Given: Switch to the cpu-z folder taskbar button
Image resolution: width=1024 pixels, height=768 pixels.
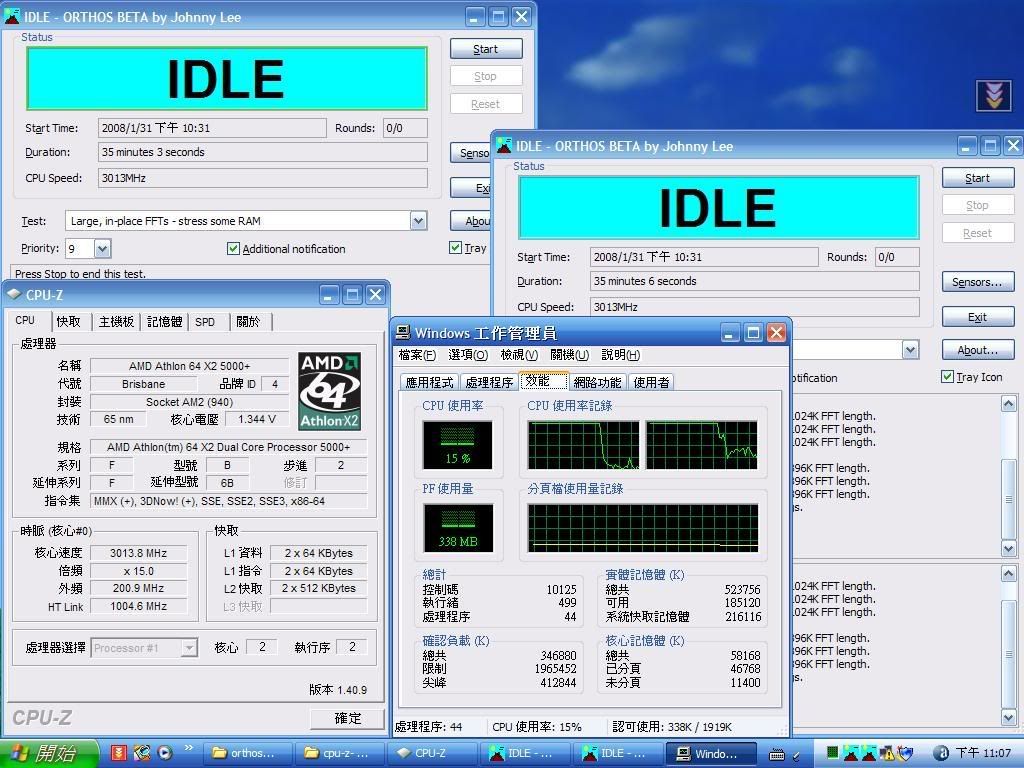Looking at the screenshot, I should (338, 754).
